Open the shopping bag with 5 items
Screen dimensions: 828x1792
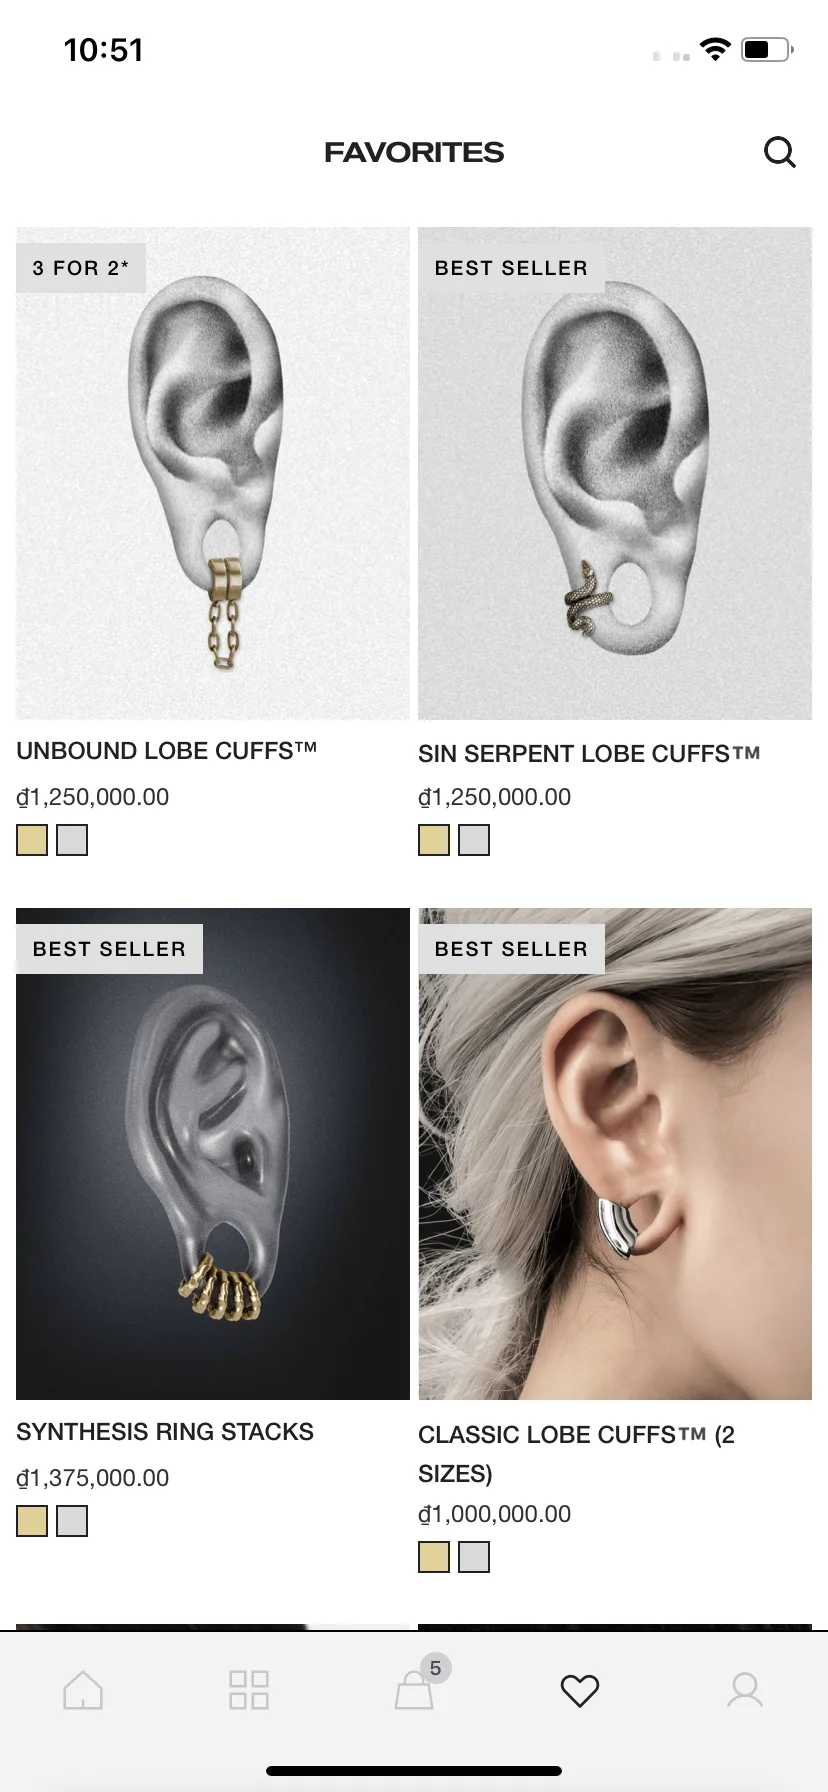(415, 1687)
